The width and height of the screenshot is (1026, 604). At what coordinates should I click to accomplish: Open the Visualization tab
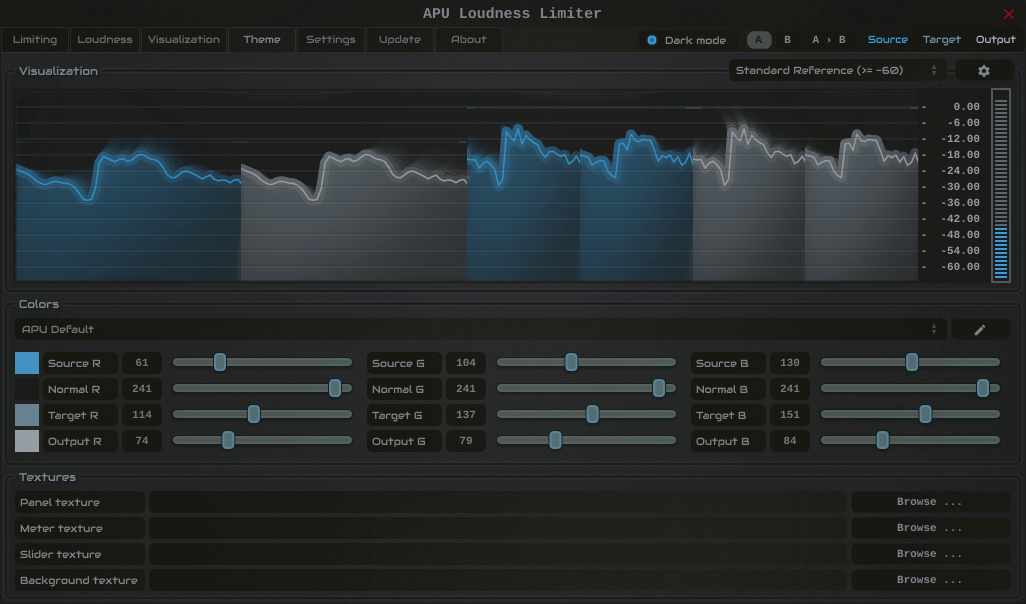click(184, 40)
